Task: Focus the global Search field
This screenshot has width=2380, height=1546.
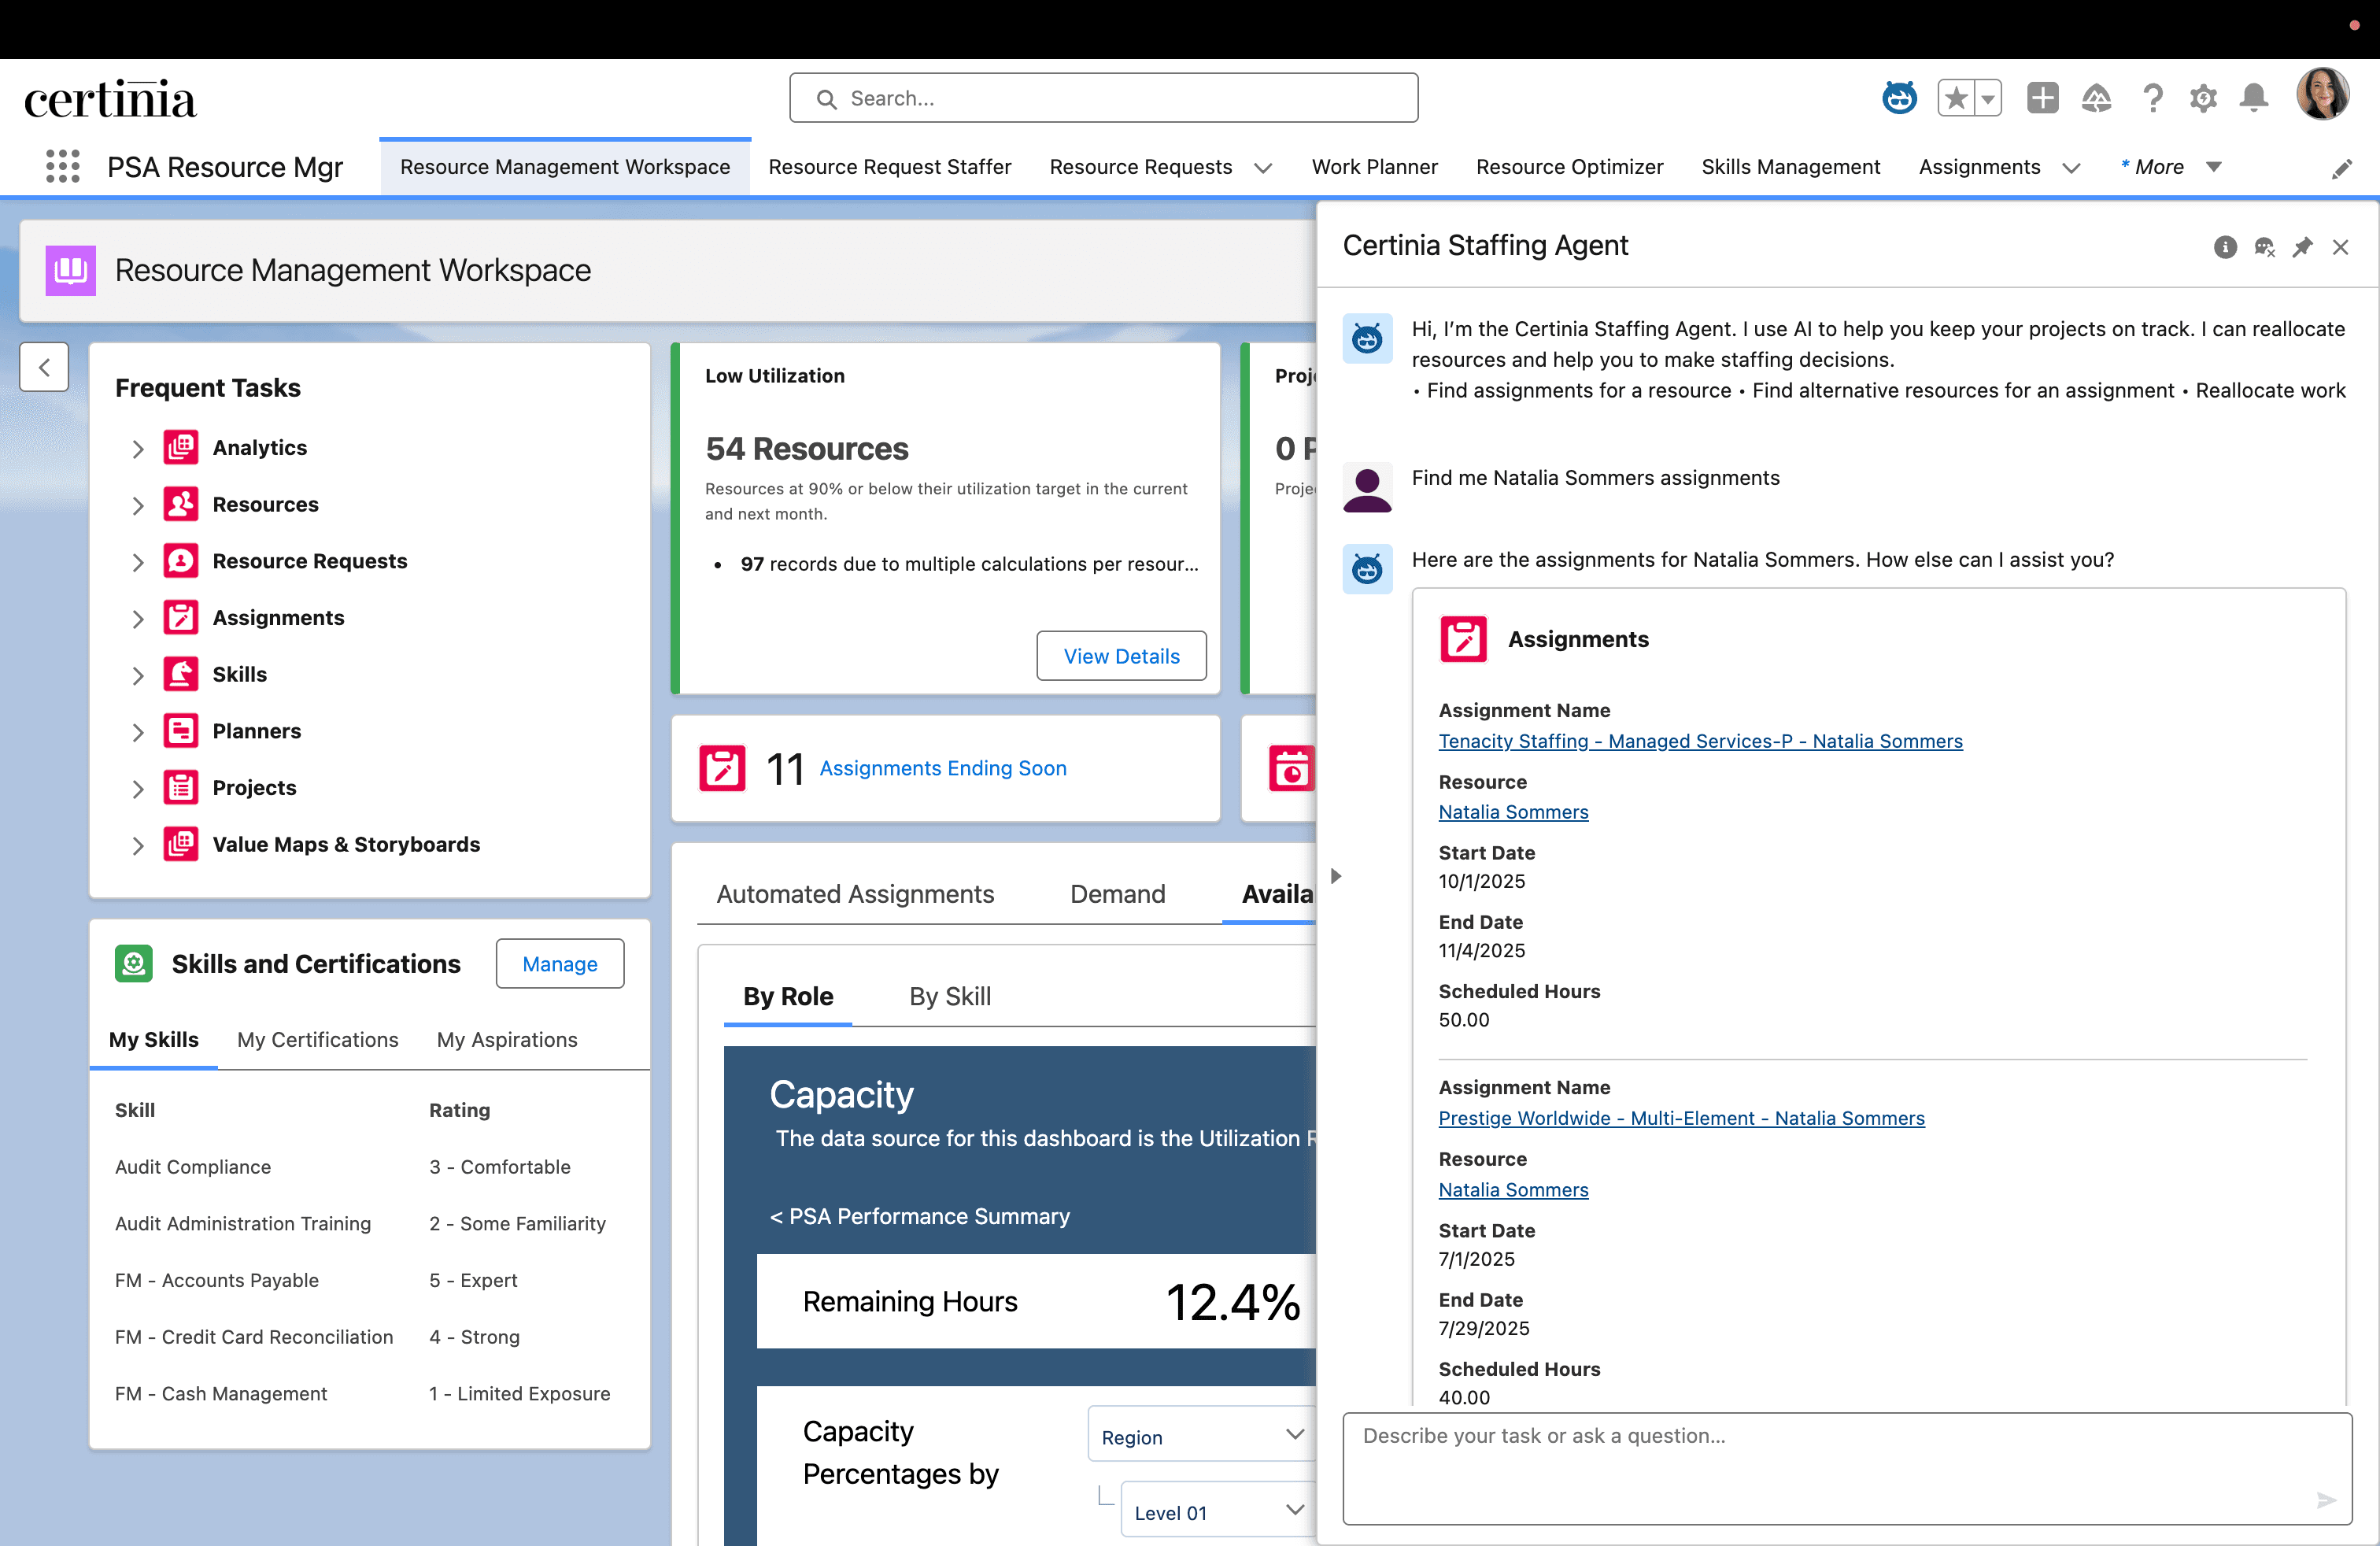Action: tap(1103, 98)
